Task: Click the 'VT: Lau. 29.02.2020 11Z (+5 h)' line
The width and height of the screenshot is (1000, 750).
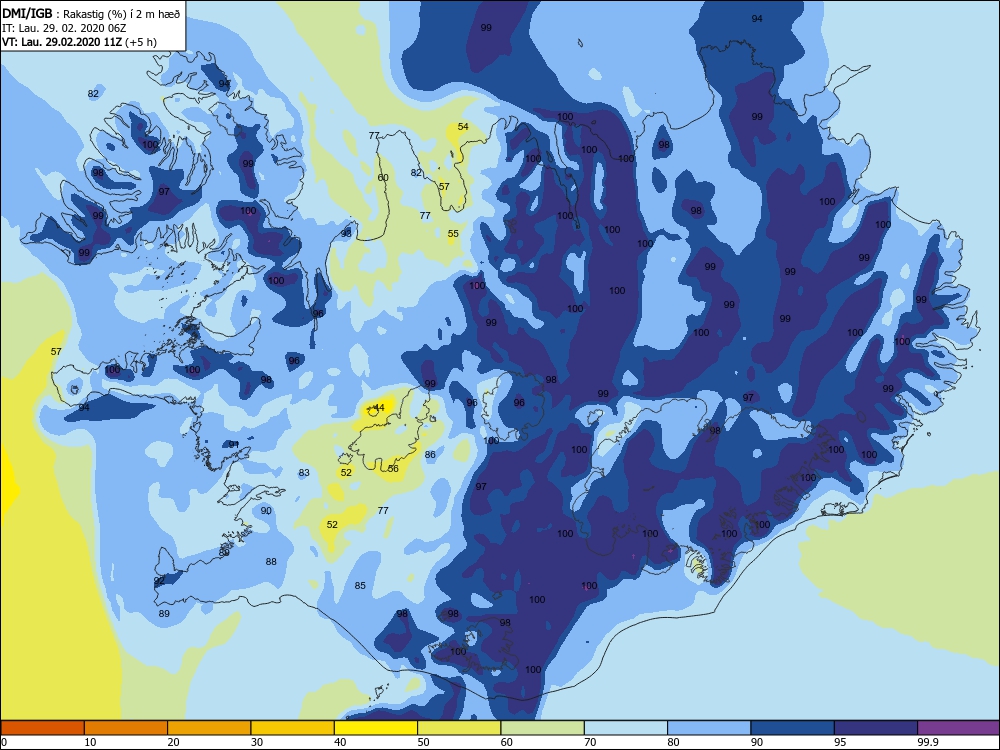Action: [79, 42]
